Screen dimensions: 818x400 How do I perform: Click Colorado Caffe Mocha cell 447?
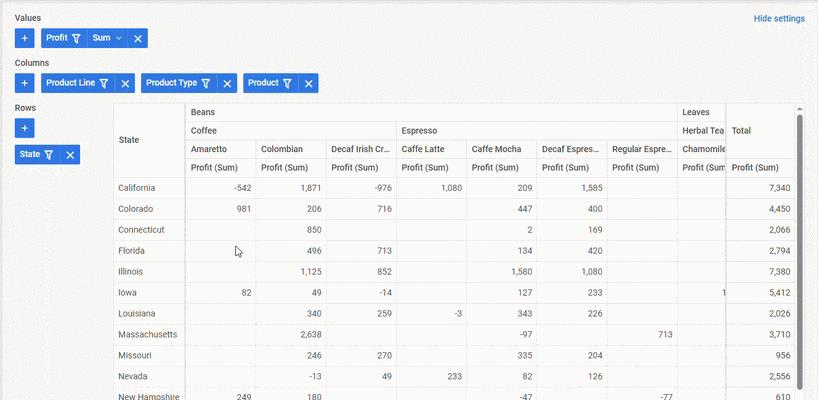click(x=501, y=209)
